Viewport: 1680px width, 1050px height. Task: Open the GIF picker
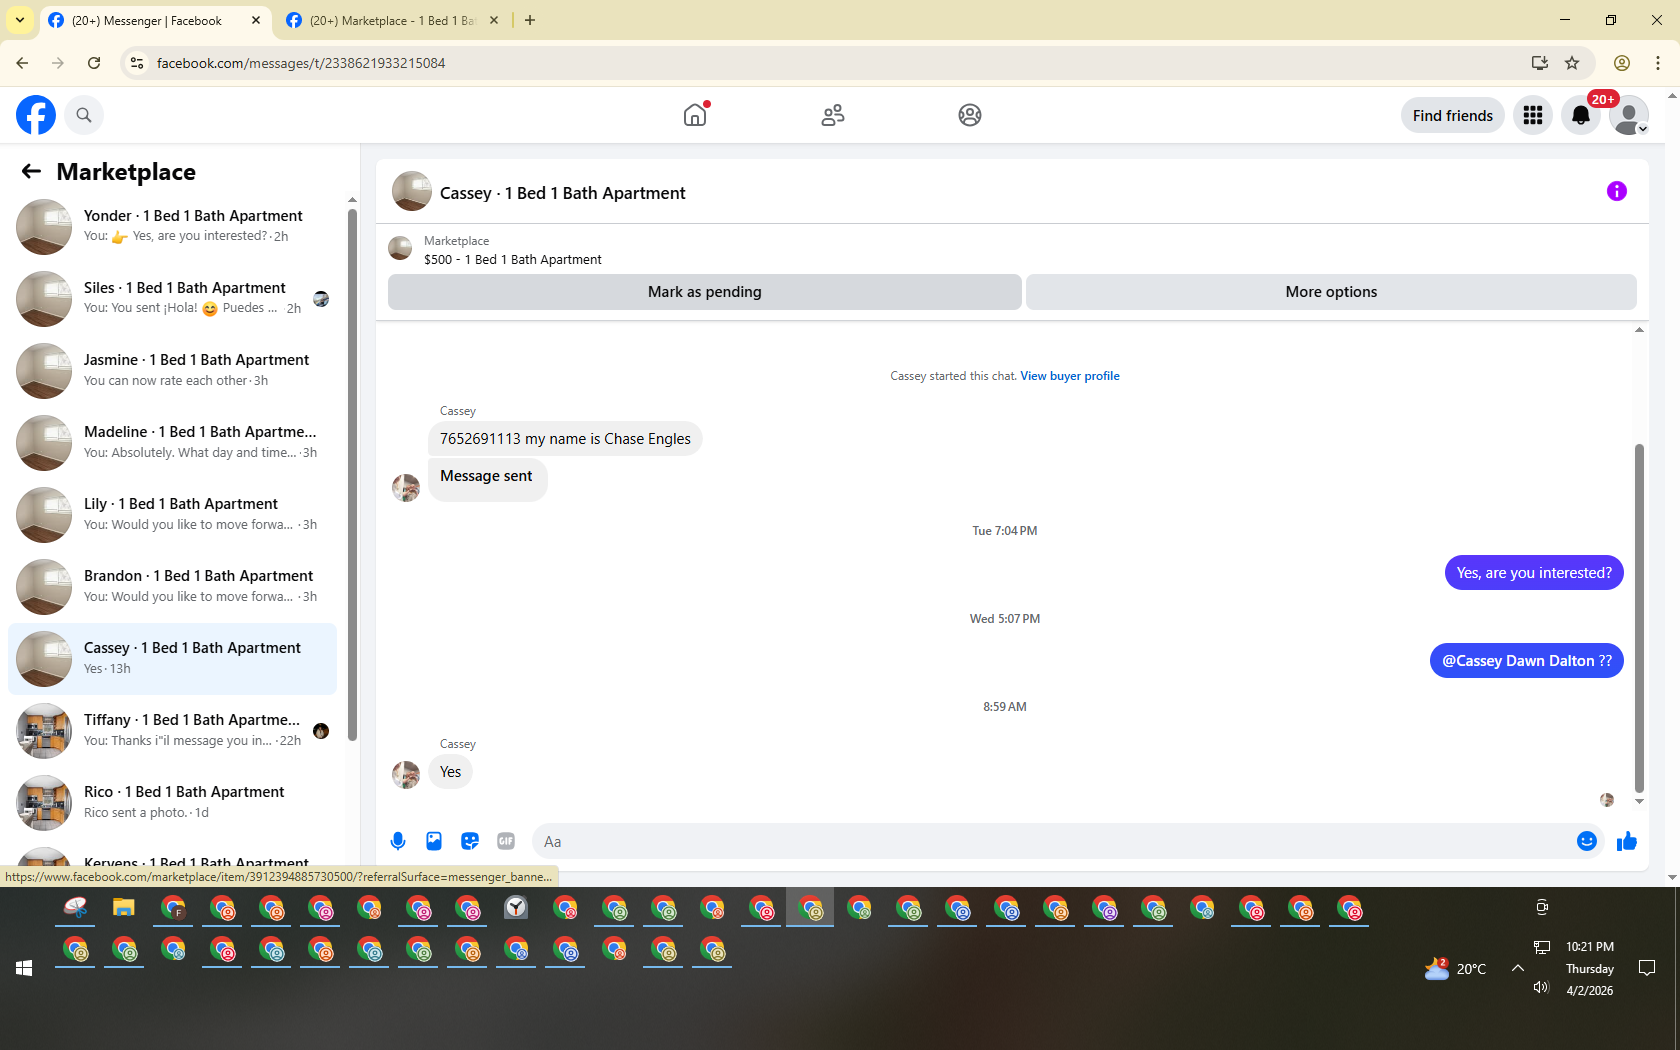point(506,841)
